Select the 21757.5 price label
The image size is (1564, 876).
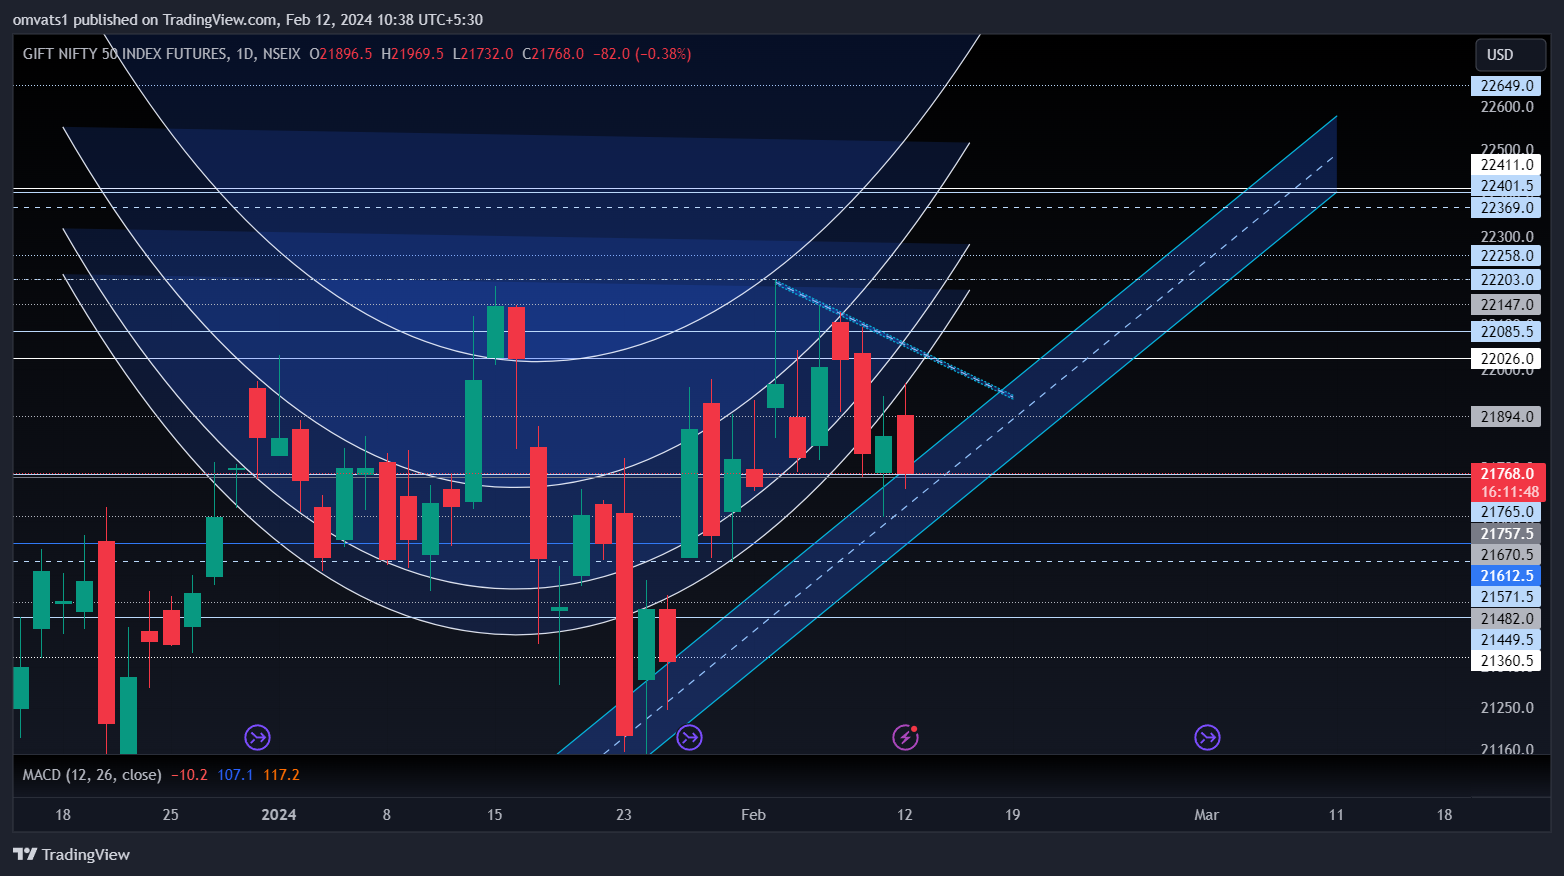click(x=1506, y=534)
